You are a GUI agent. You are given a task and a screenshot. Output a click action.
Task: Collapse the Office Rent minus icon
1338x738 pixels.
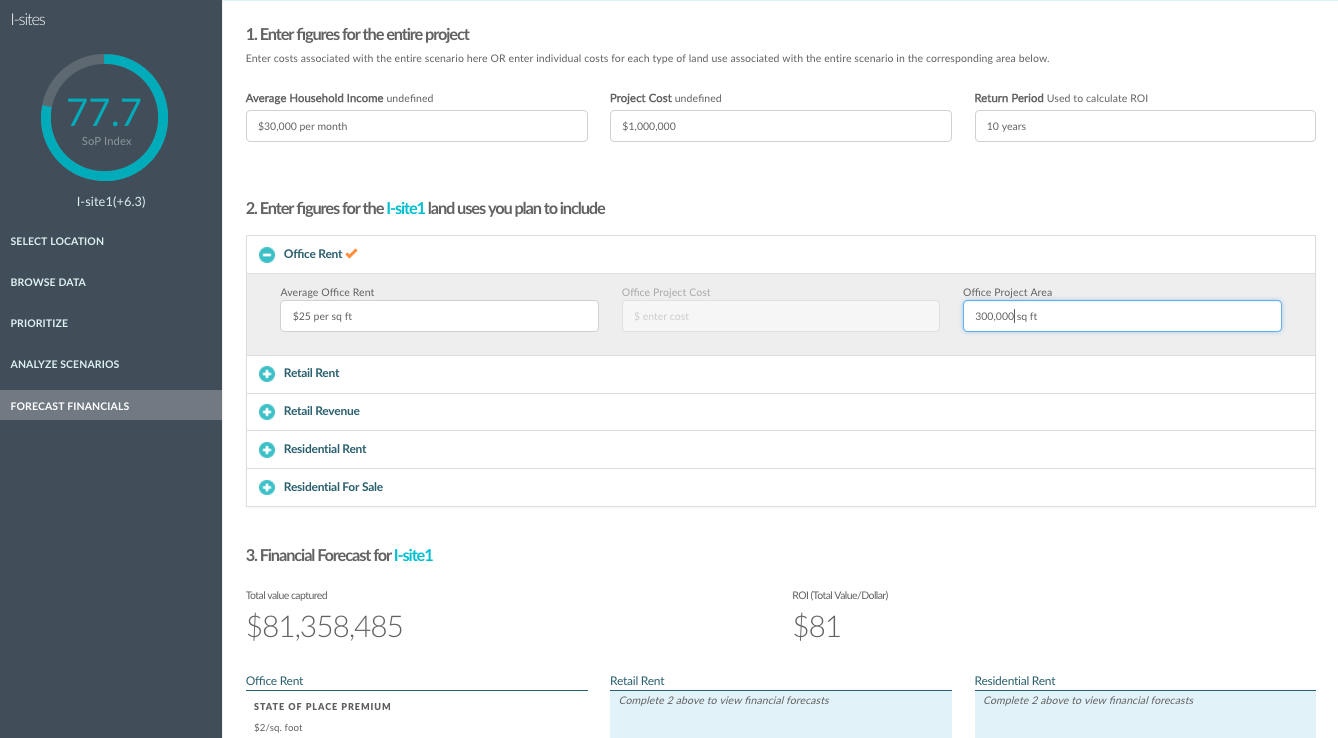(x=267, y=255)
